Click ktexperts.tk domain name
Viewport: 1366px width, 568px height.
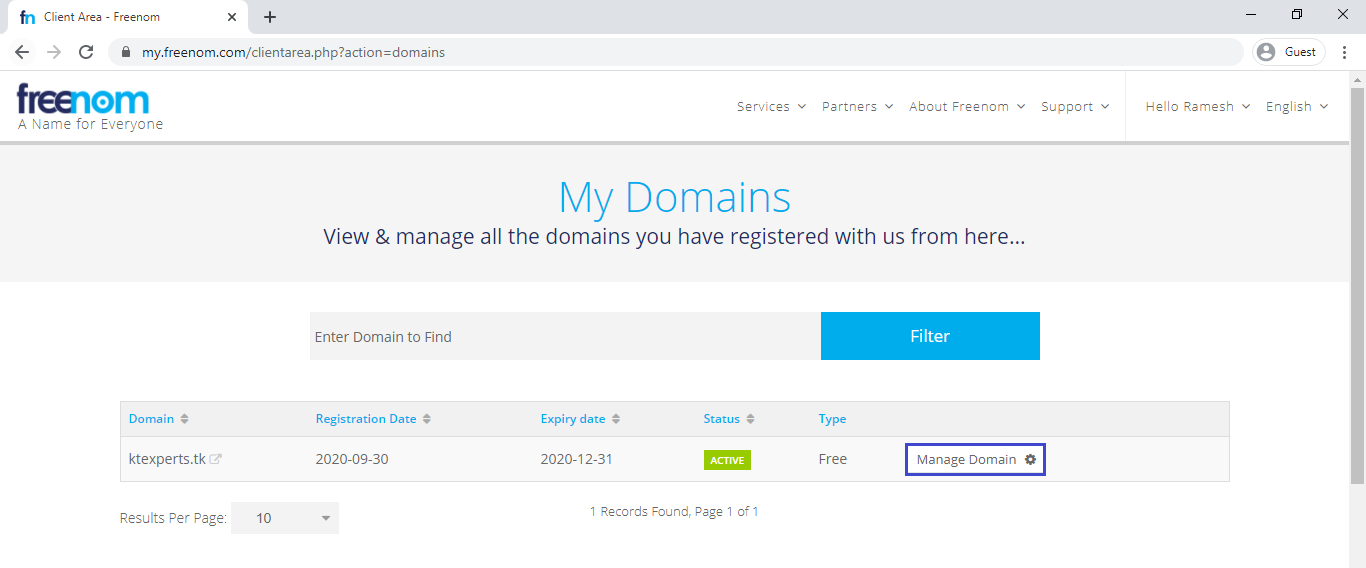coord(167,459)
